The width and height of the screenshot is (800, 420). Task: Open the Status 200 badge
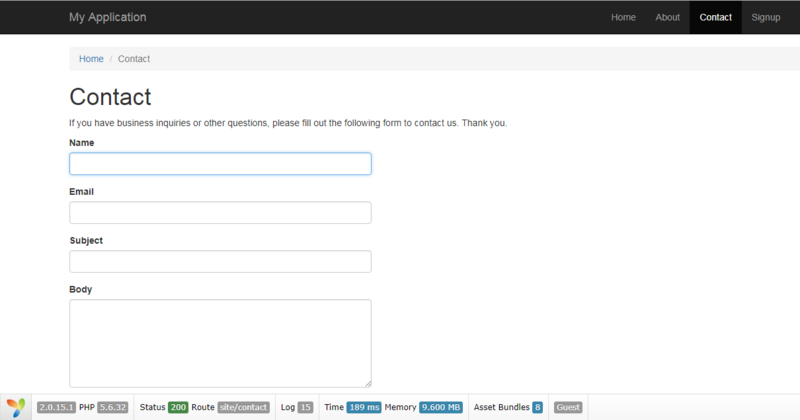pyautogui.click(x=178, y=408)
